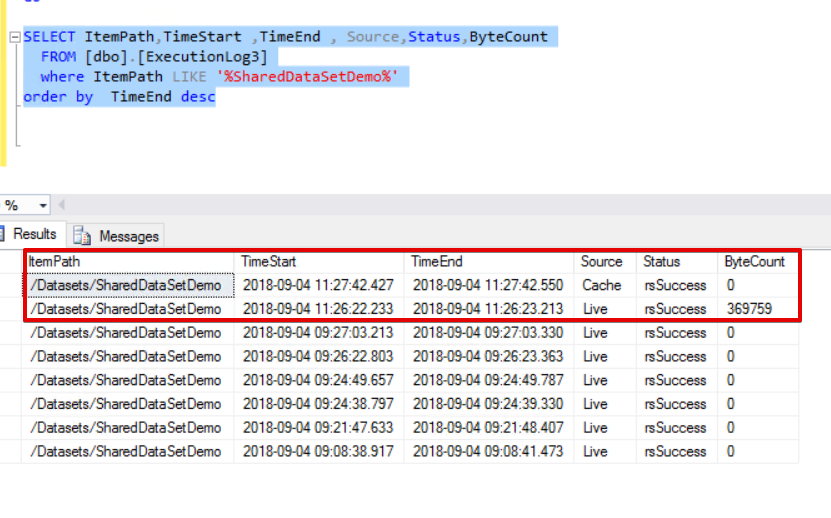The image size is (831, 518).
Task: Collapse the SELECT query outline toggle
Action: tap(15, 37)
